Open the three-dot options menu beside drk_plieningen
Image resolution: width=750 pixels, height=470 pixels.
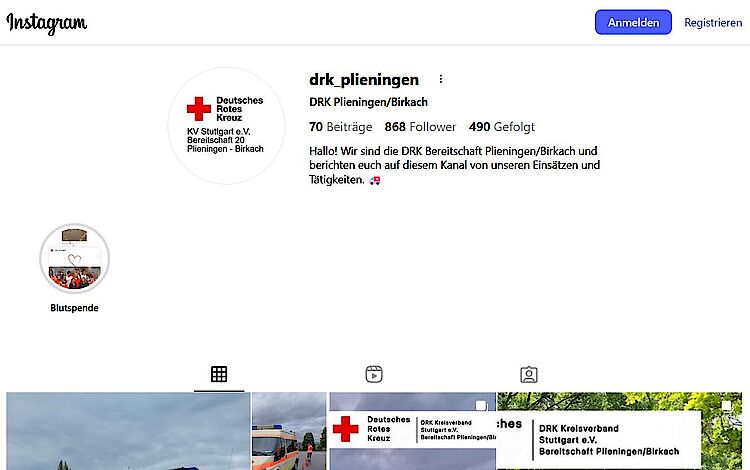click(x=441, y=79)
